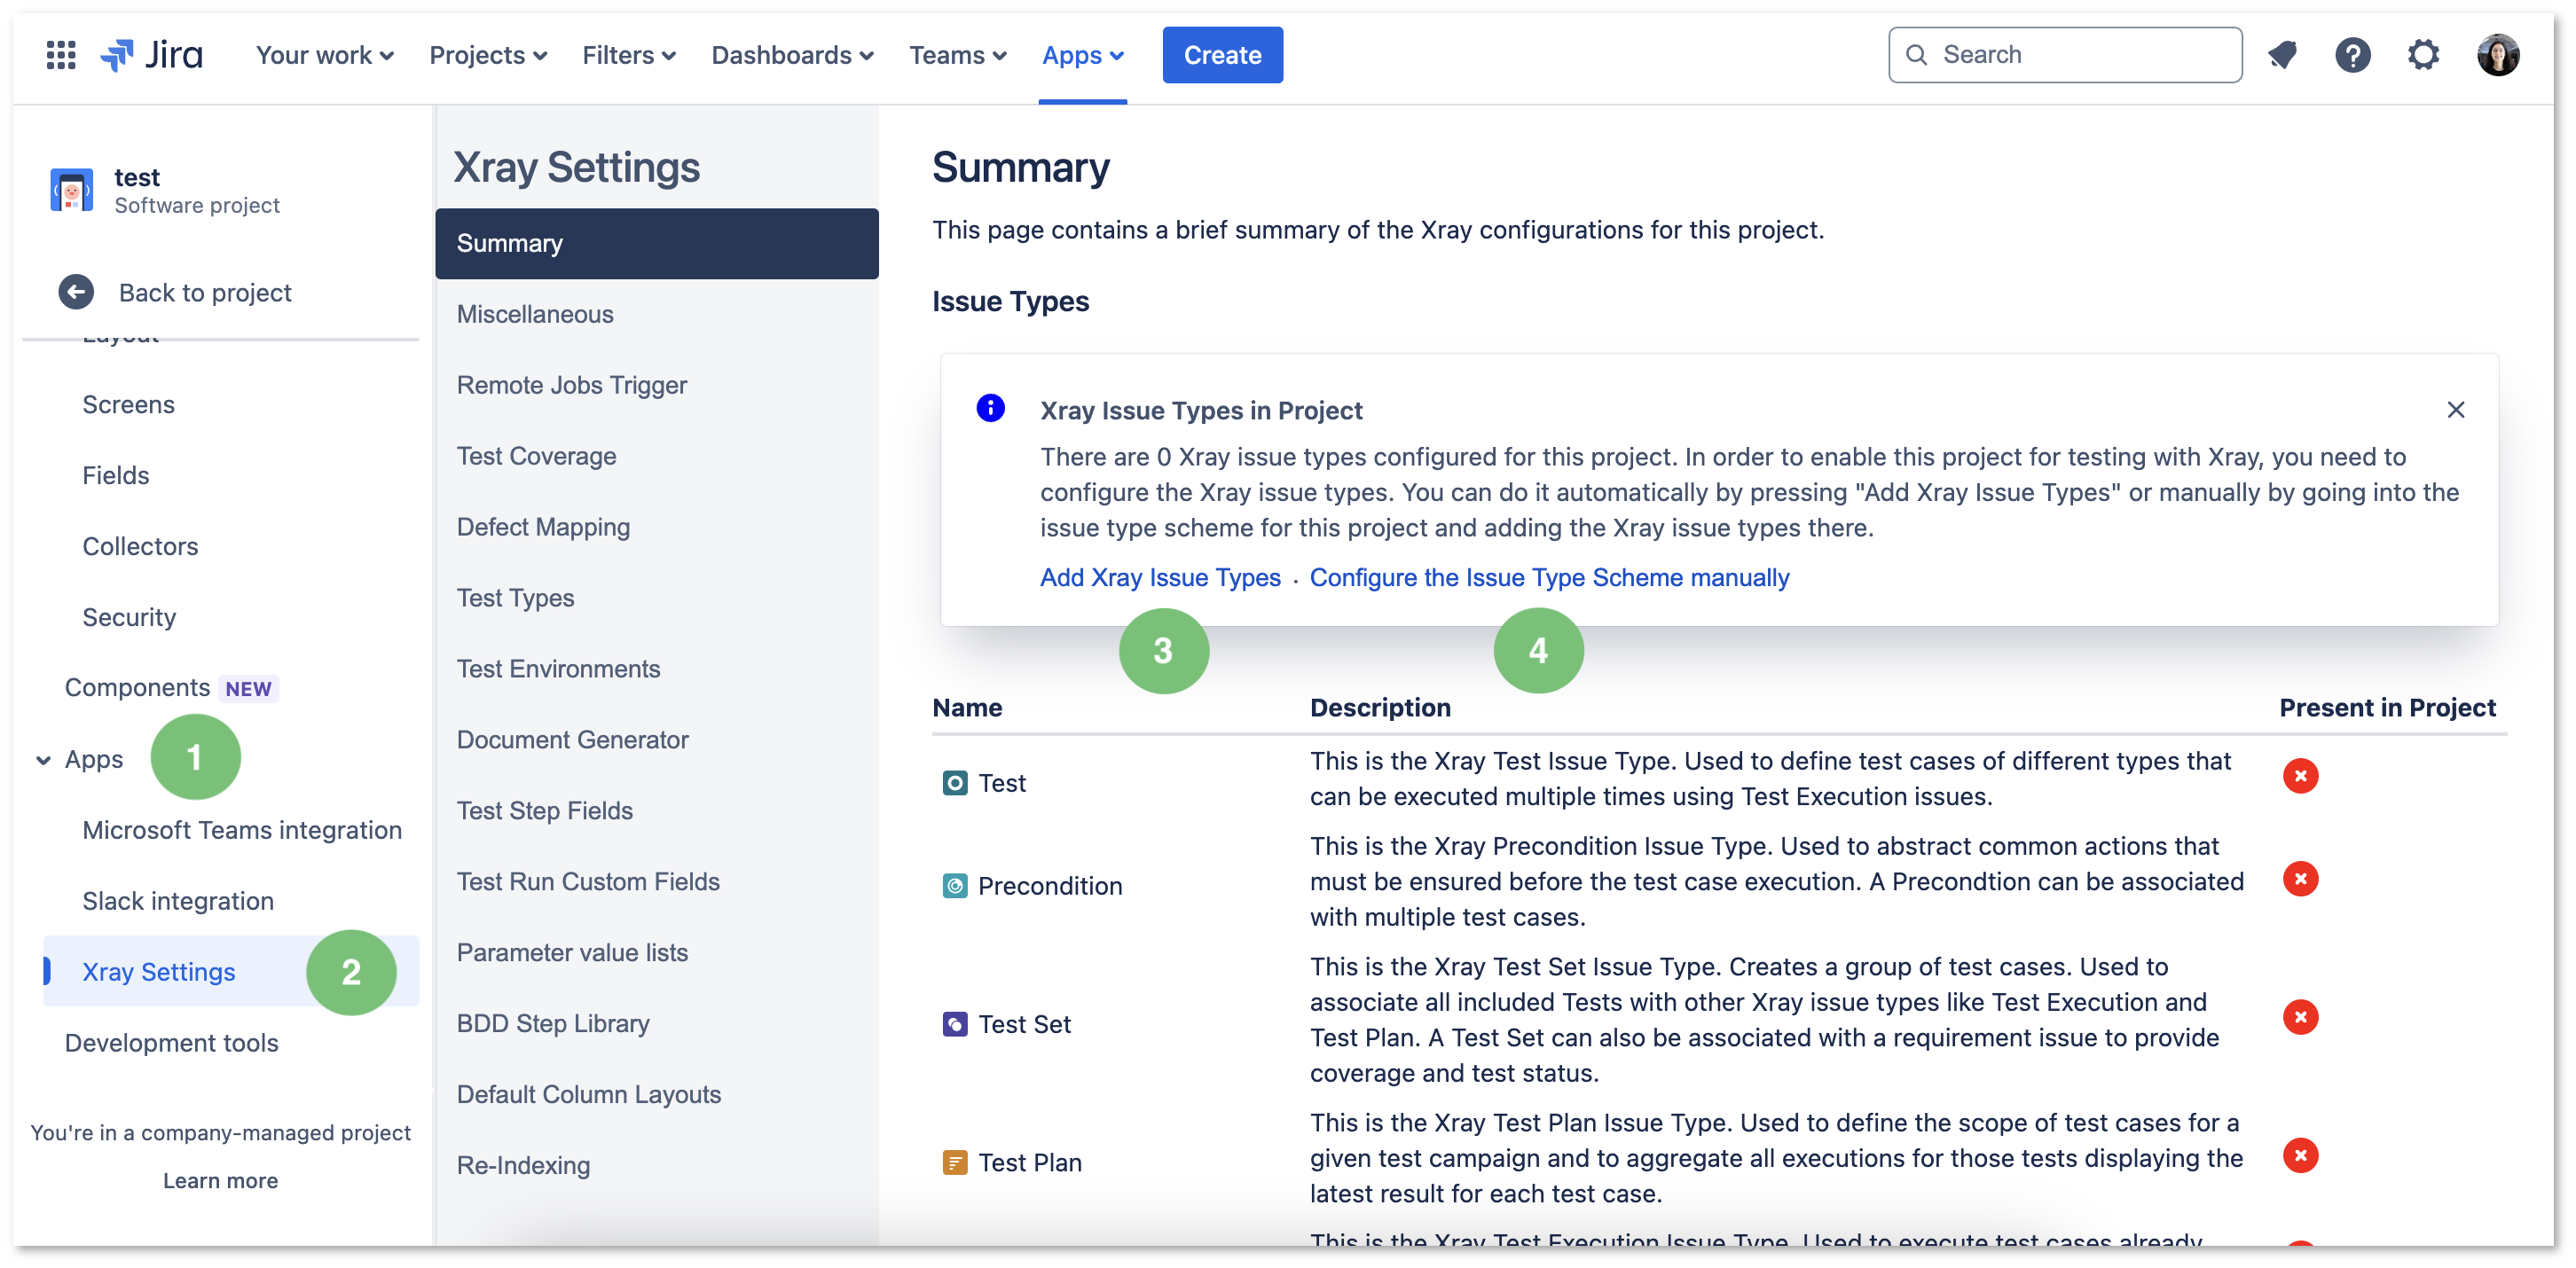Dismiss the Xray Issue Types notice
Viewport: 2576px width, 1268px height.
[x=2456, y=410]
